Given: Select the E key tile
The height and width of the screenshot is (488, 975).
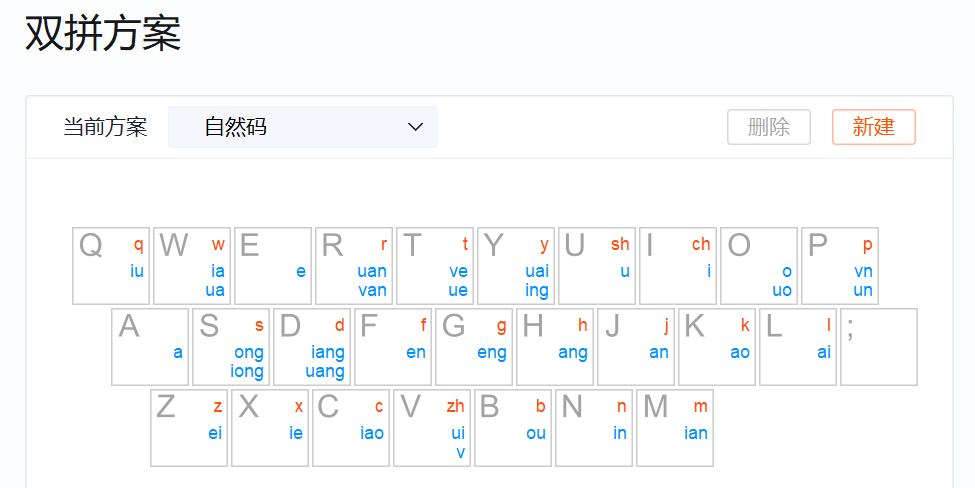Looking at the screenshot, I should click(273, 266).
